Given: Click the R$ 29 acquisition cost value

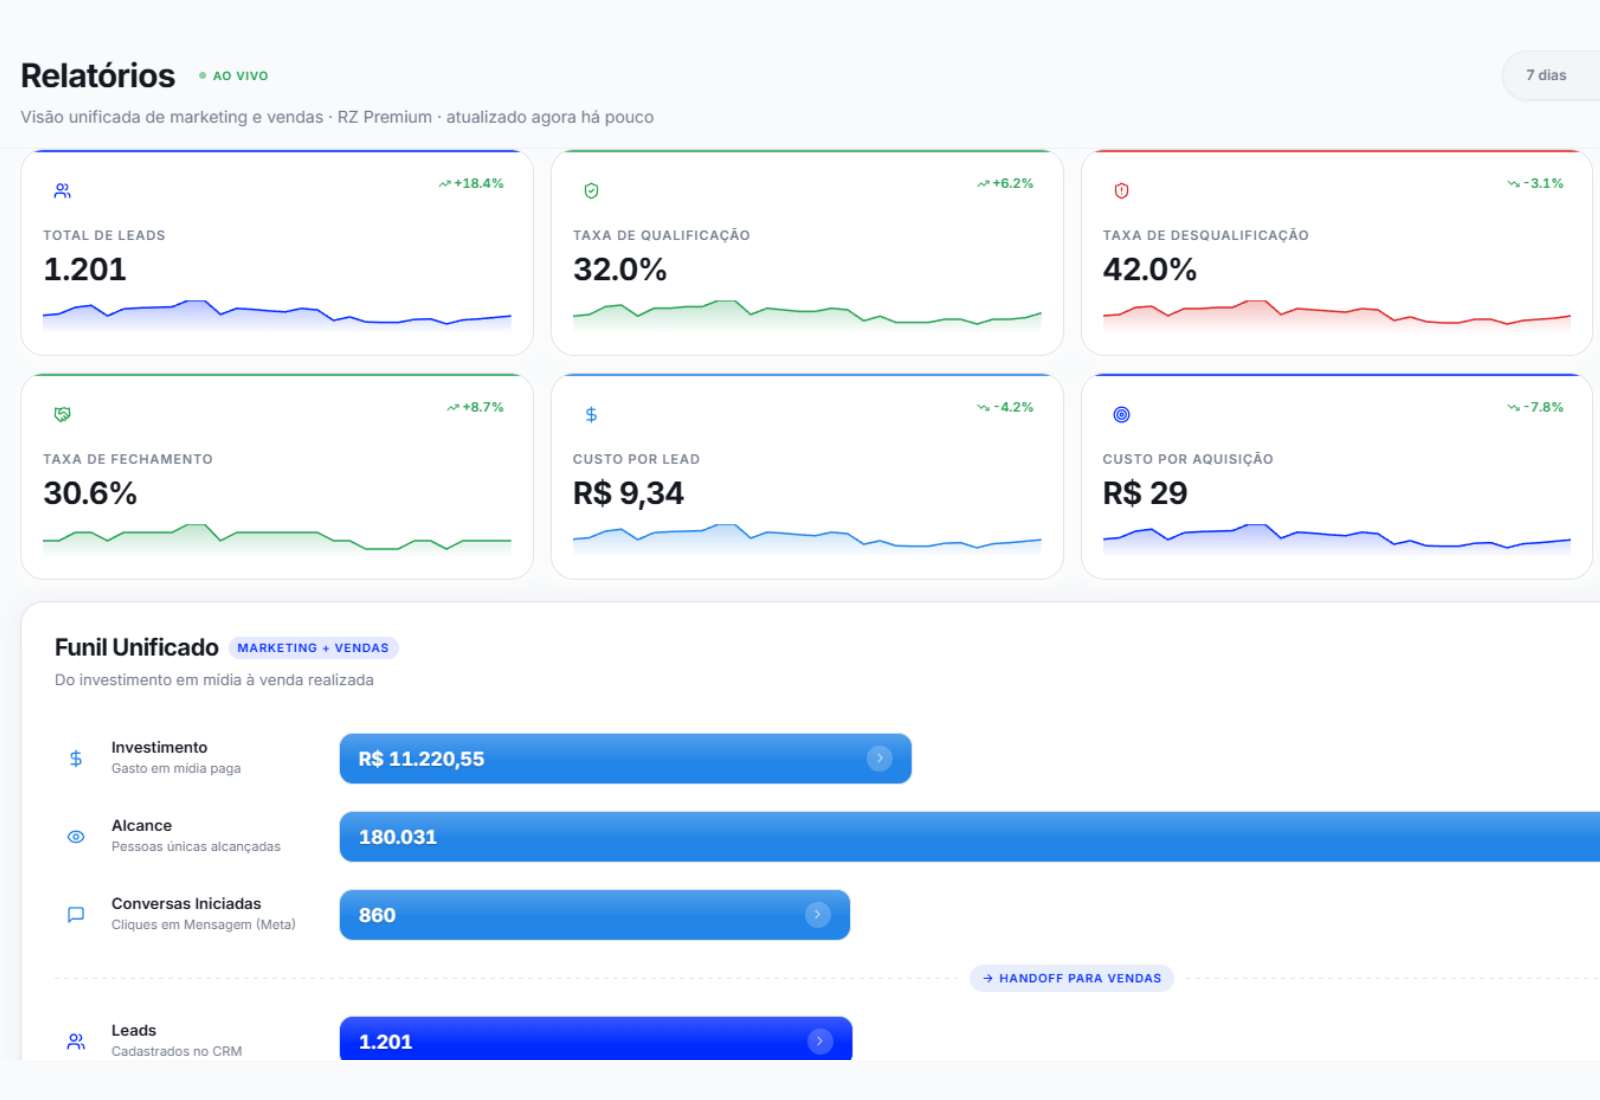Looking at the screenshot, I should pos(1145,493).
